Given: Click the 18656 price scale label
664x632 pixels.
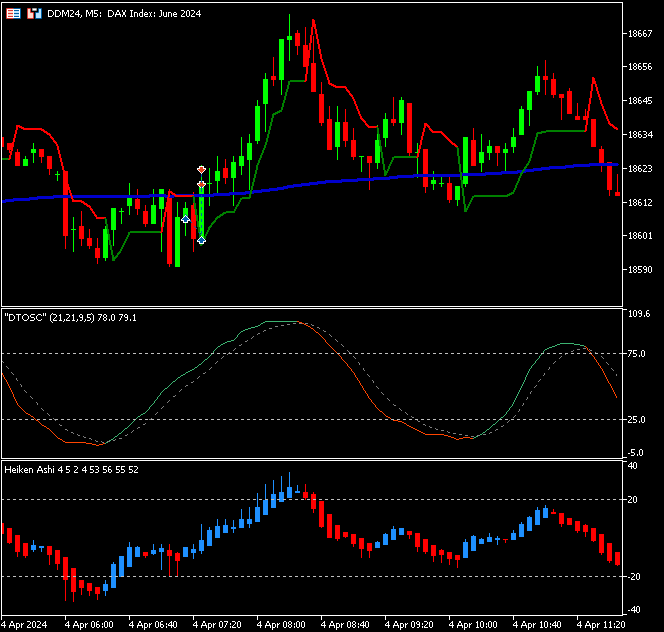Looking at the screenshot, I should tap(640, 67).
